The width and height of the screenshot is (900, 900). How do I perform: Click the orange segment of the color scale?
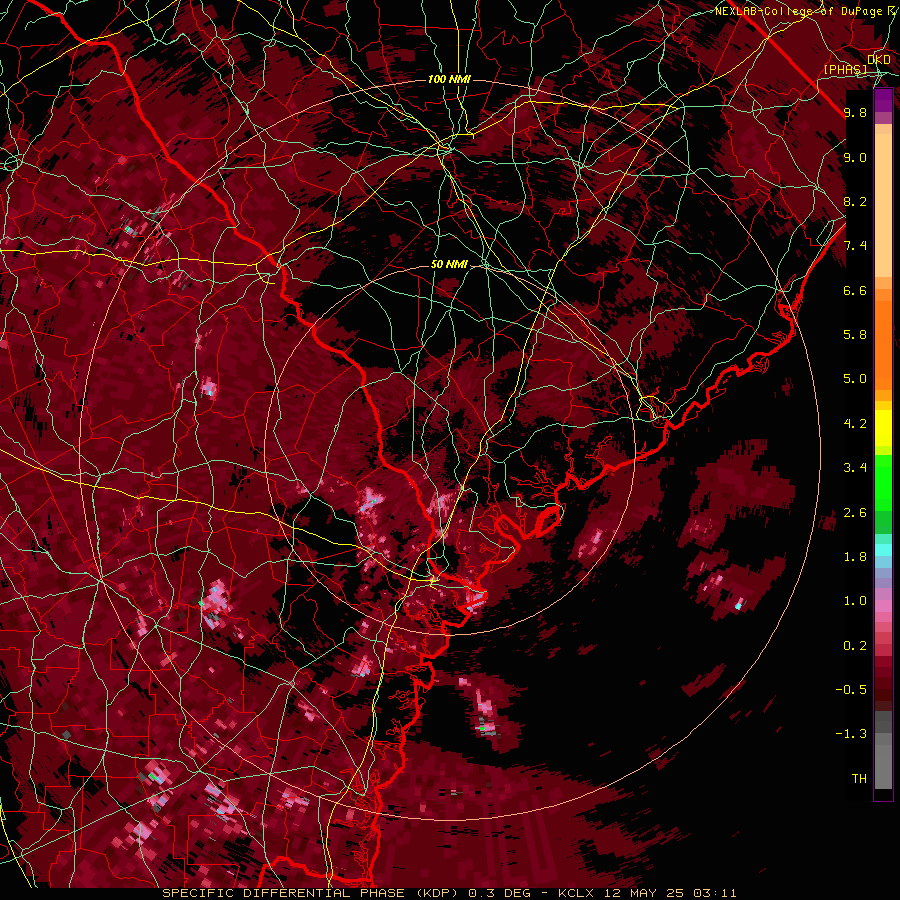click(883, 345)
